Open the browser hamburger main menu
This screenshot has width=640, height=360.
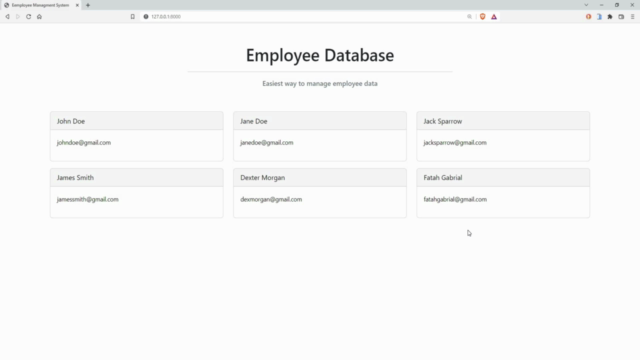point(633,17)
